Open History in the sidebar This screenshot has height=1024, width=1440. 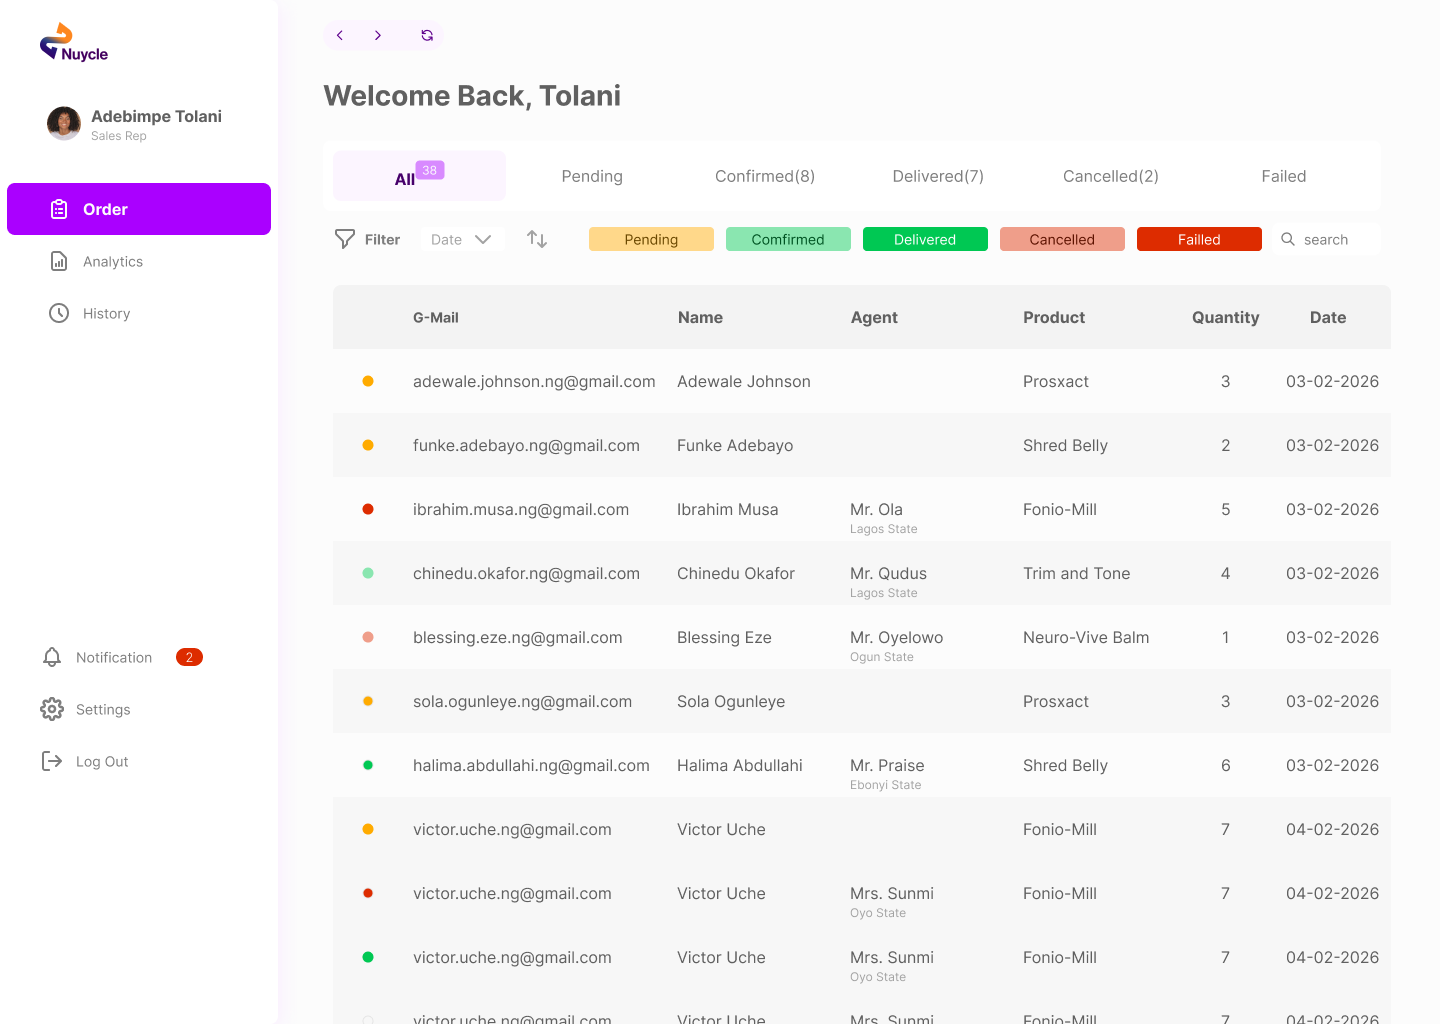click(107, 313)
